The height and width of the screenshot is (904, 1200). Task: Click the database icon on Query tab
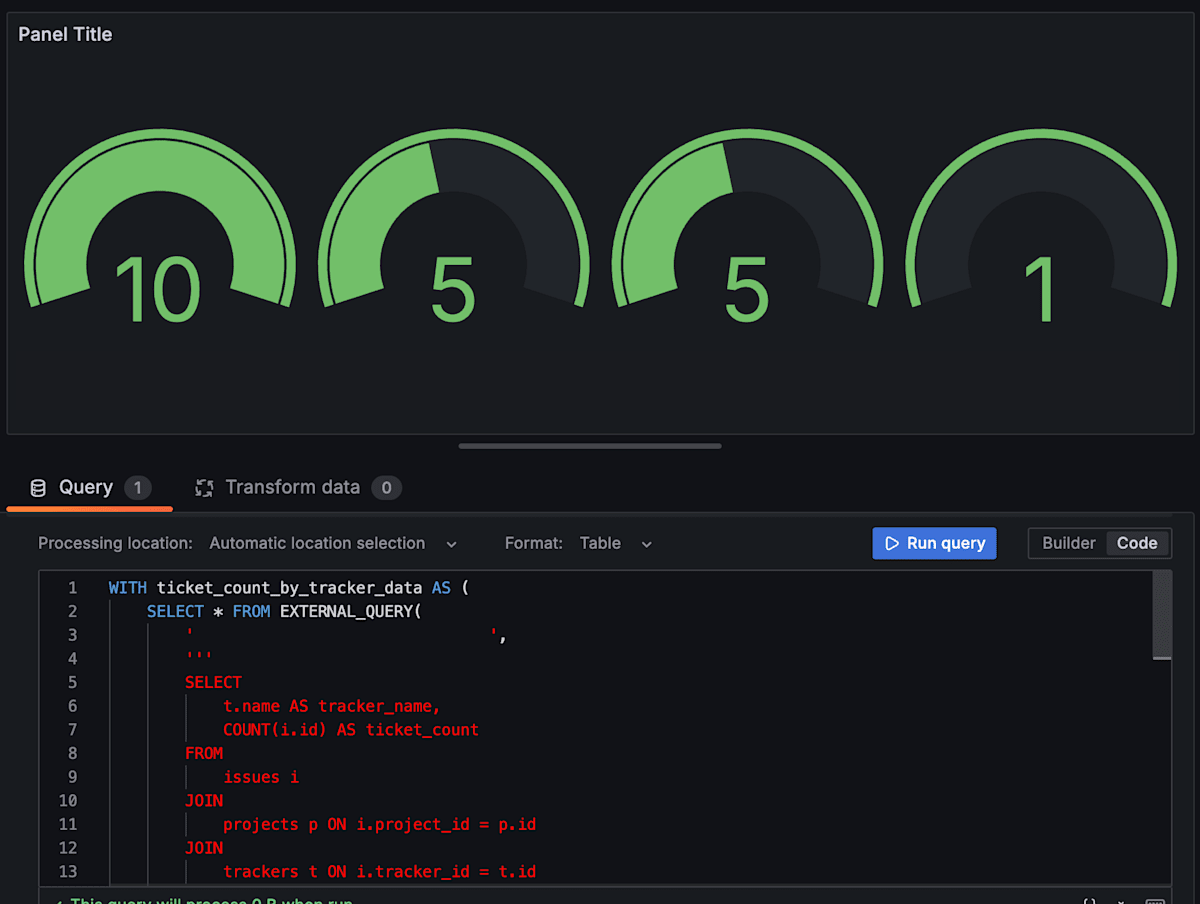[38, 488]
